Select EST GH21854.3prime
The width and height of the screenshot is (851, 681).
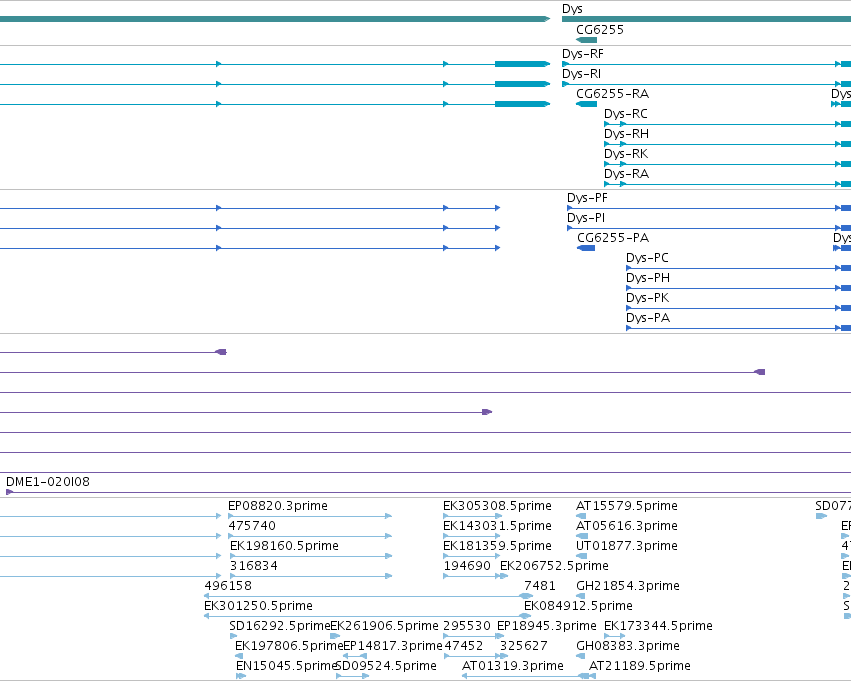pos(628,587)
